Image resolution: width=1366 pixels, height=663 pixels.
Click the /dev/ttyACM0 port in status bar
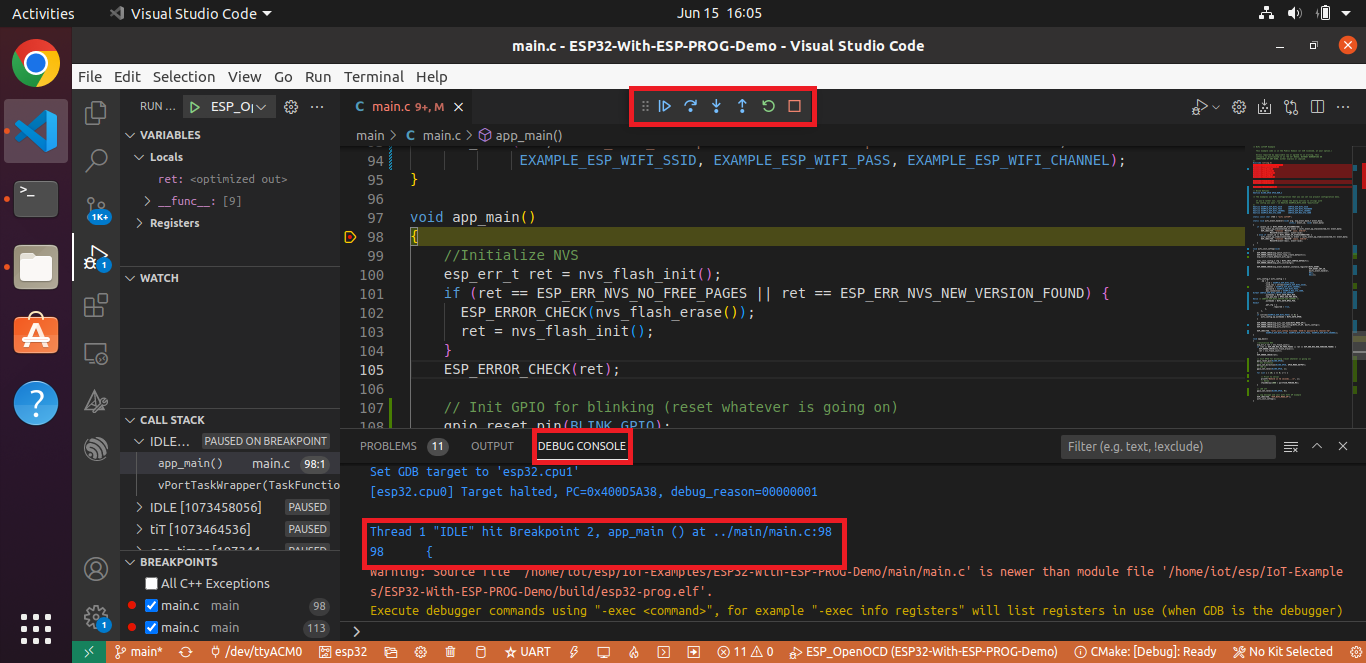click(x=256, y=652)
